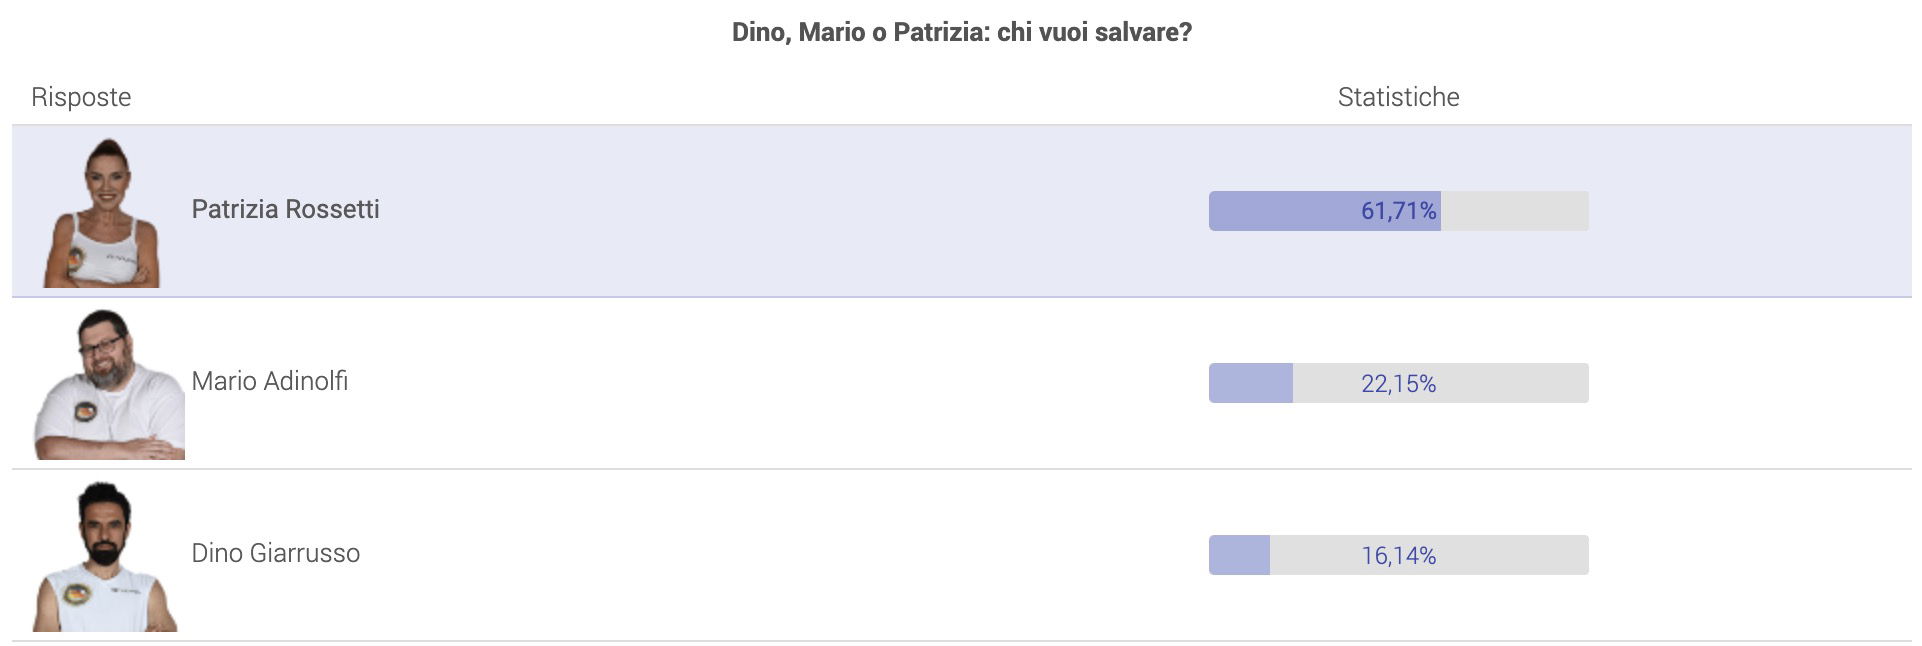The image size is (1922, 646).
Task: Click Patrizia Rossetti's photo thumbnail
Action: 103,212
